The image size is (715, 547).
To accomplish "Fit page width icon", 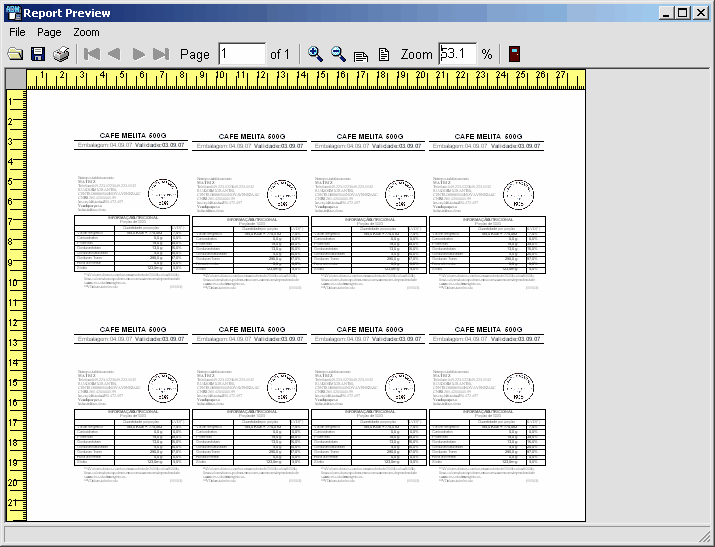I will [x=361, y=55].
